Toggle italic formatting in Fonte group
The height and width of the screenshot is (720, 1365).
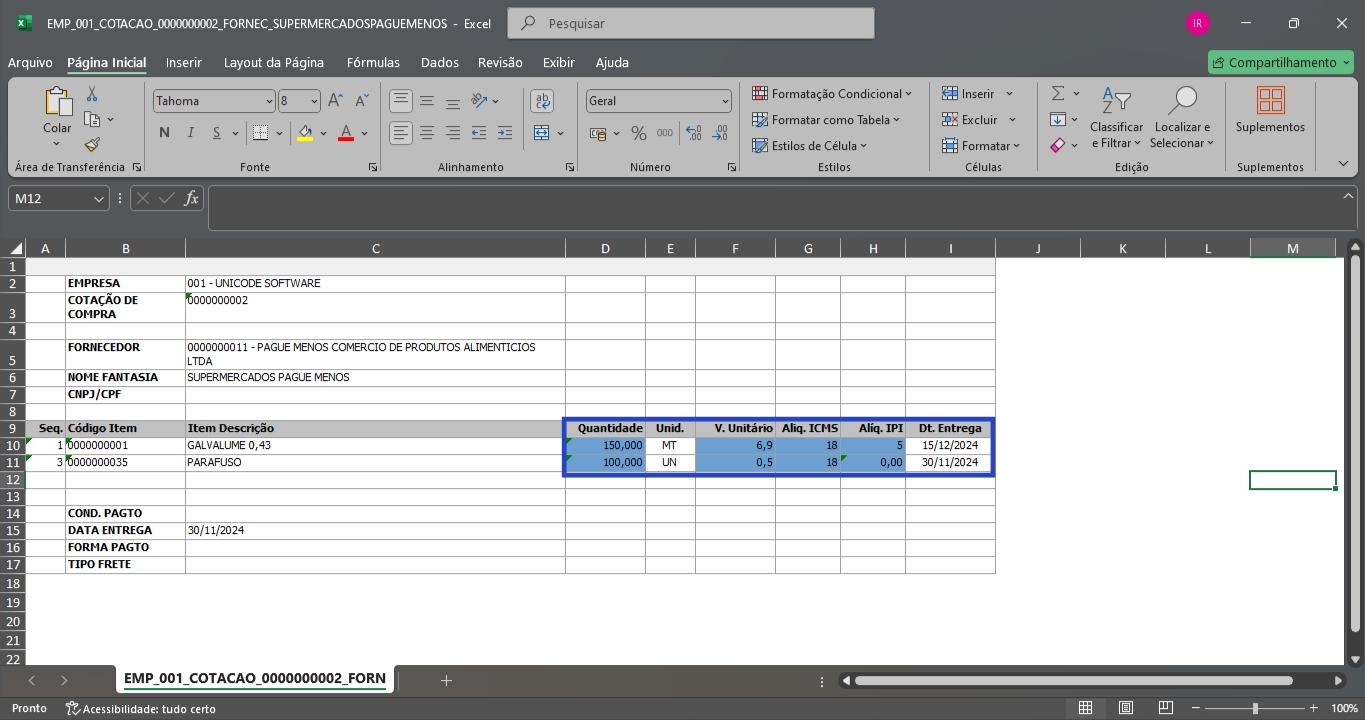click(x=190, y=133)
